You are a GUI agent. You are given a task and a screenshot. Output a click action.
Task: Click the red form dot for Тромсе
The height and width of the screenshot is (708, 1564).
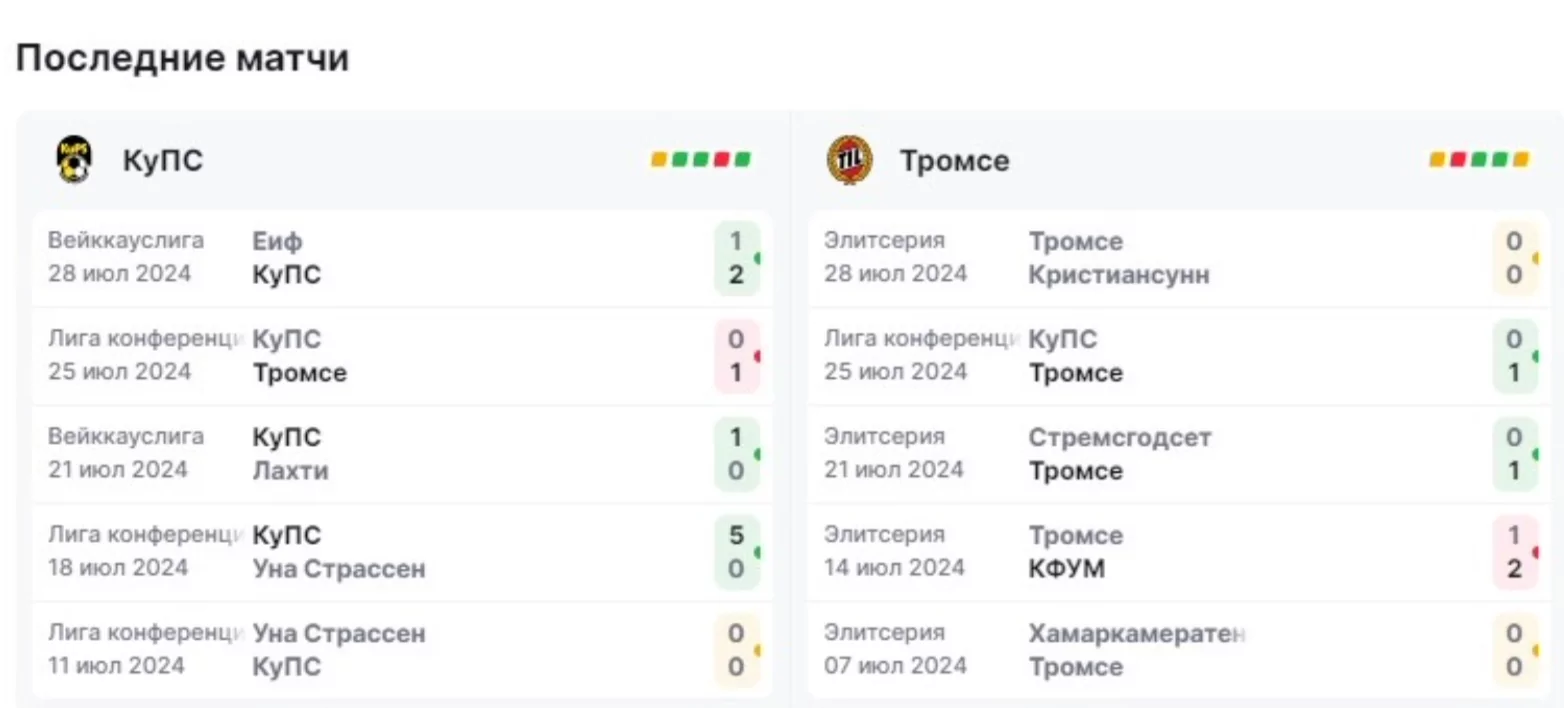[x=1458, y=159]
